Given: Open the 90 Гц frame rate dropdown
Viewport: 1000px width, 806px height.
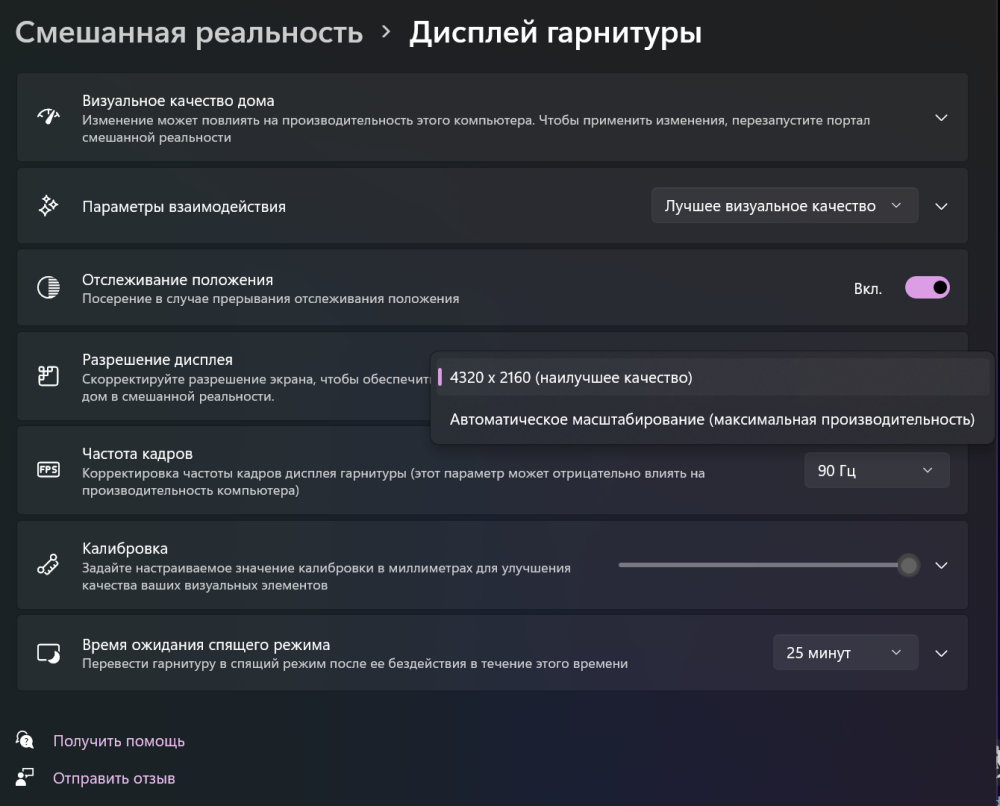Looking at the screenshot, I should coord(877,470).
